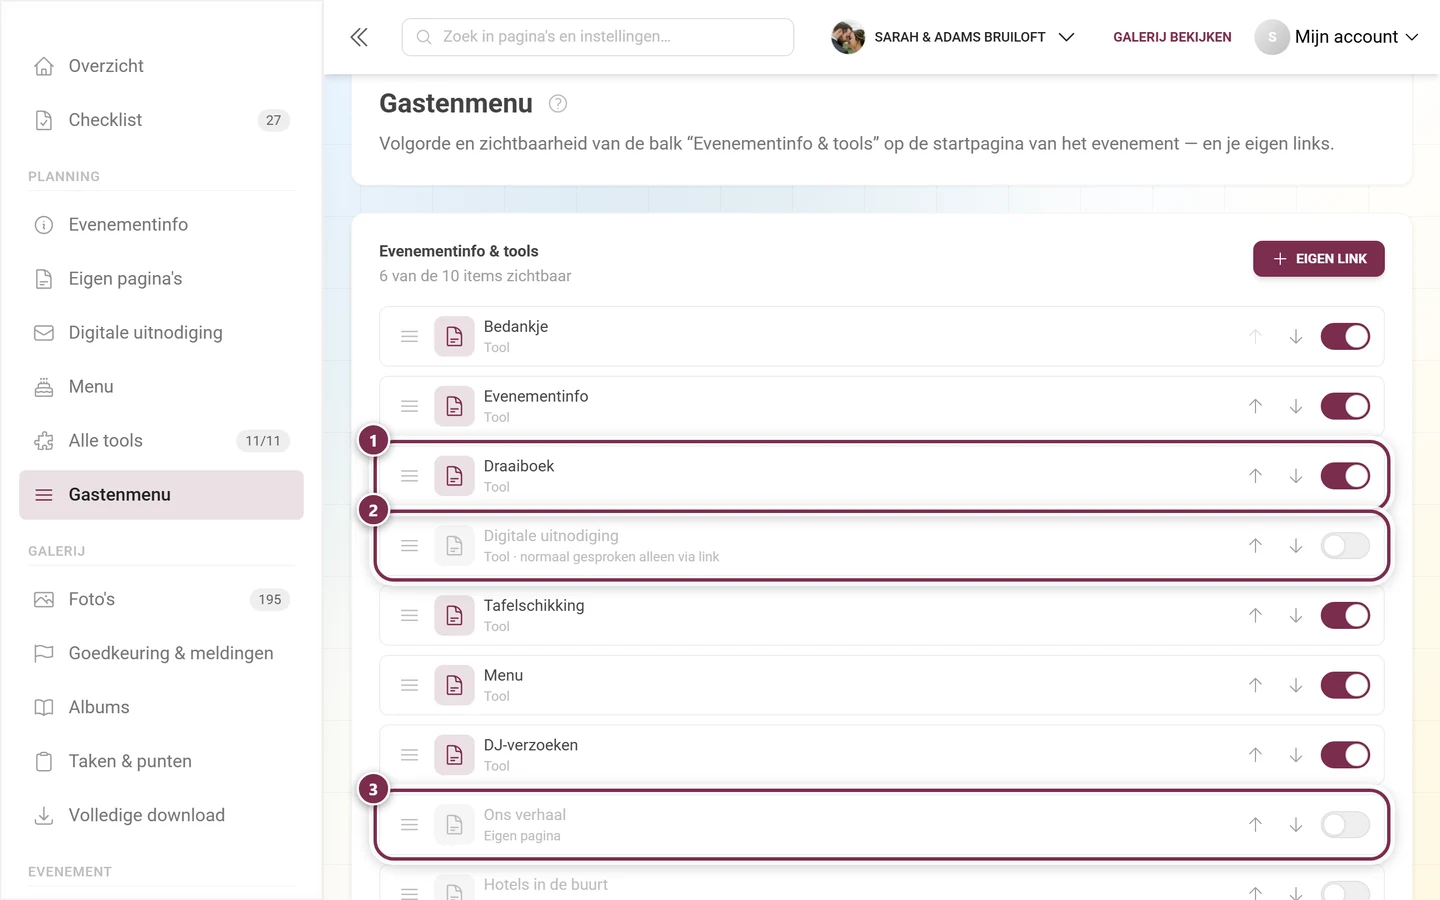This screenshot has width=1440, height=900.
Task: Navigate to Foto's in the sidebar
Action: pyautogui.click(x=161, y=600)
